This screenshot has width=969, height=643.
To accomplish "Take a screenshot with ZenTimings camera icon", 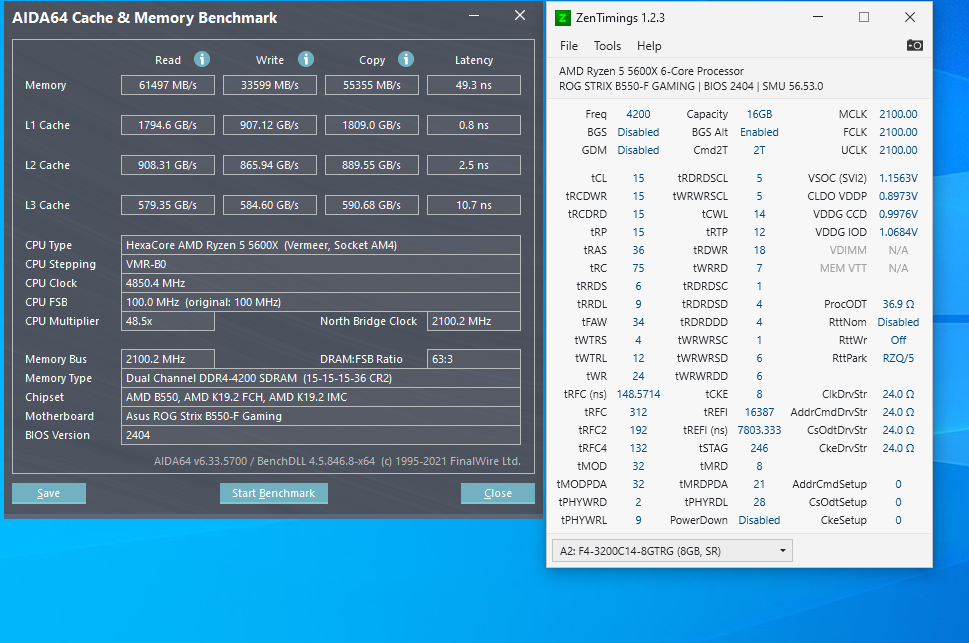I will tap(914, 45).
